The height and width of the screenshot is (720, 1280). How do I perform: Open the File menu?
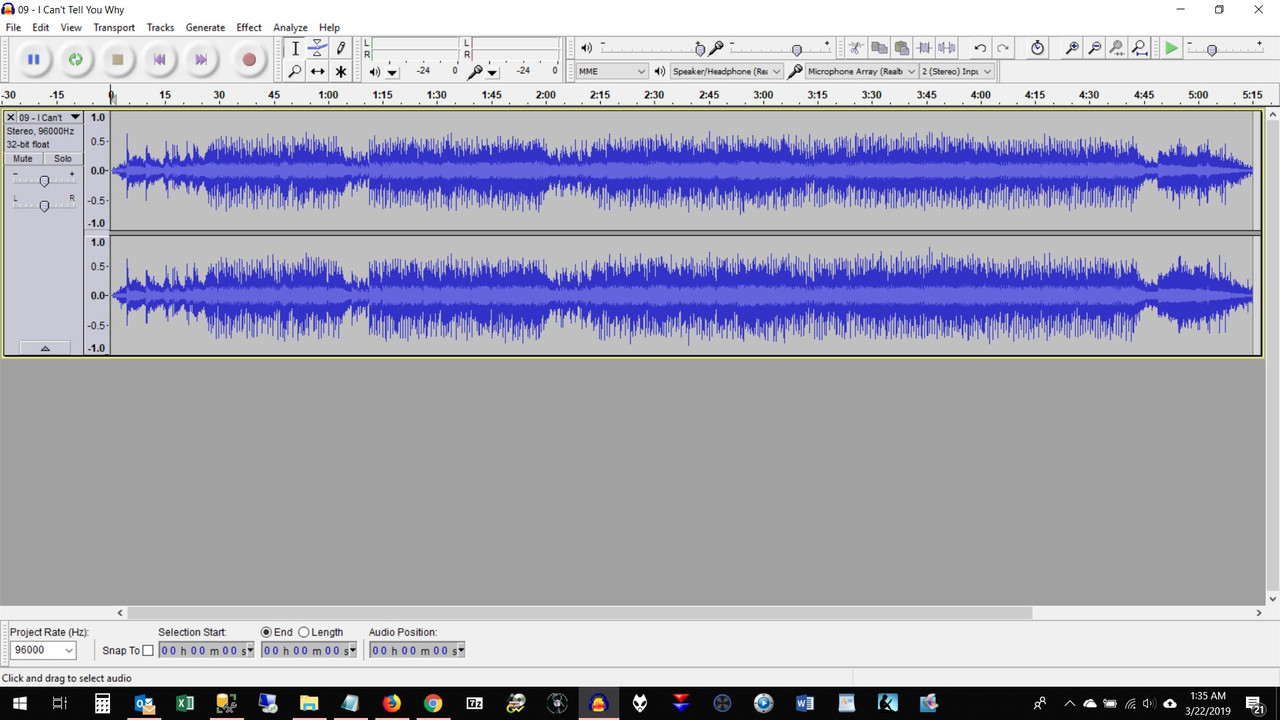(13, 27)
